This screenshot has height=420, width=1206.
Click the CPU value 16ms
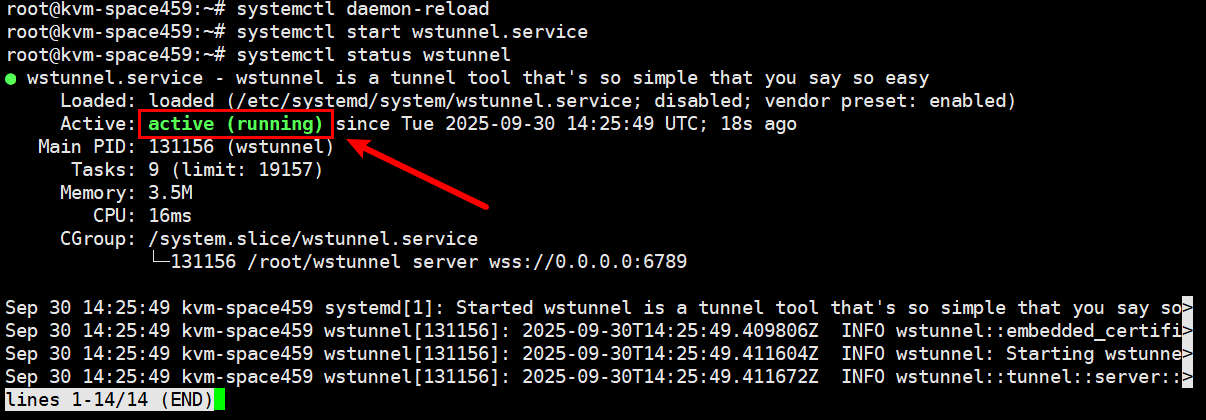[170, 216]
